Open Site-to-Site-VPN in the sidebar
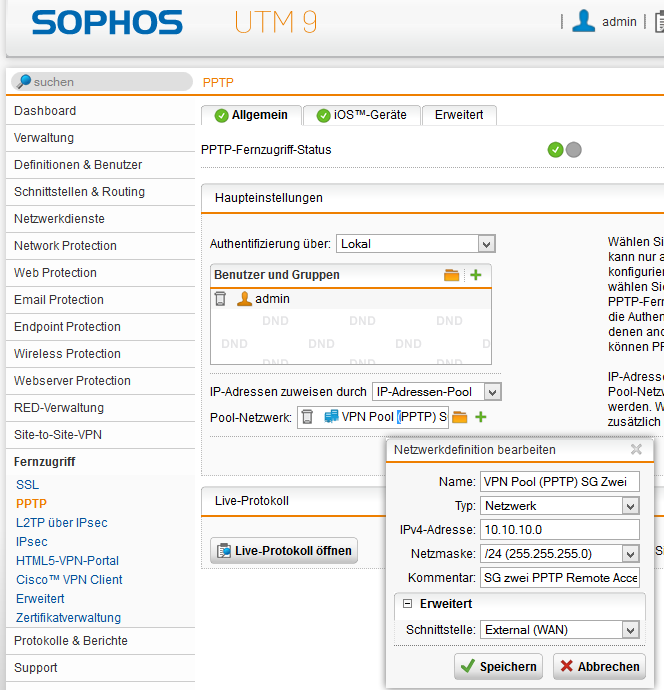Image resolution: width=664 pixels, height=690 pixels. click(x=58, y=435)
